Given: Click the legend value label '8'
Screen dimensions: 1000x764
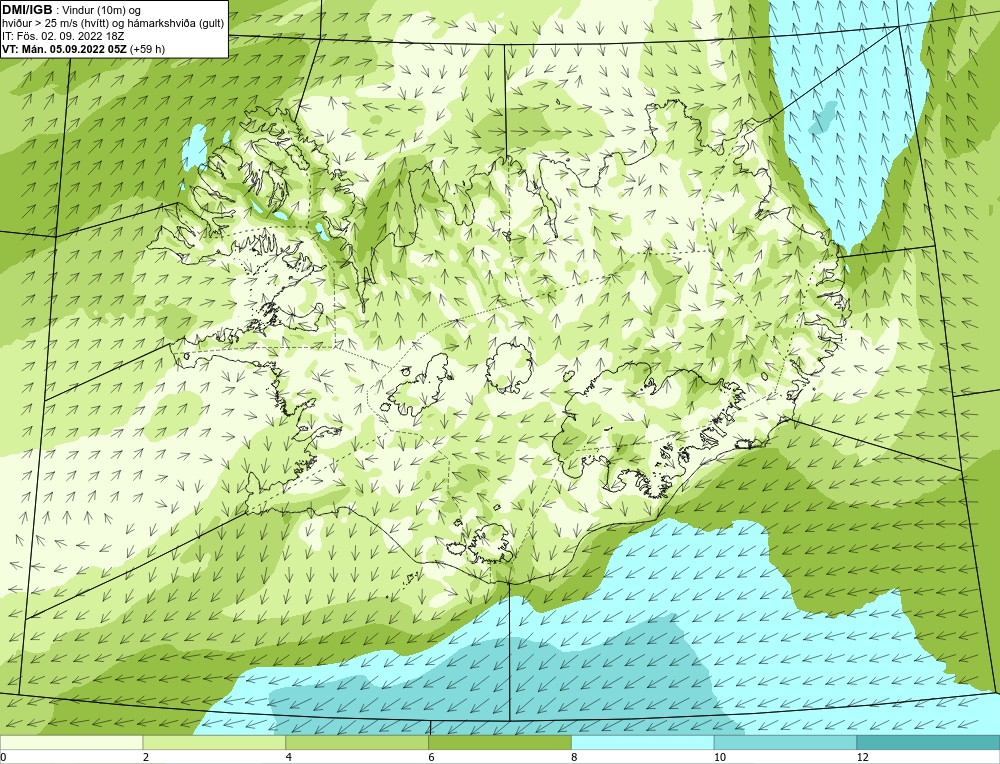Looking at the screenshot, I should (575, 757).
